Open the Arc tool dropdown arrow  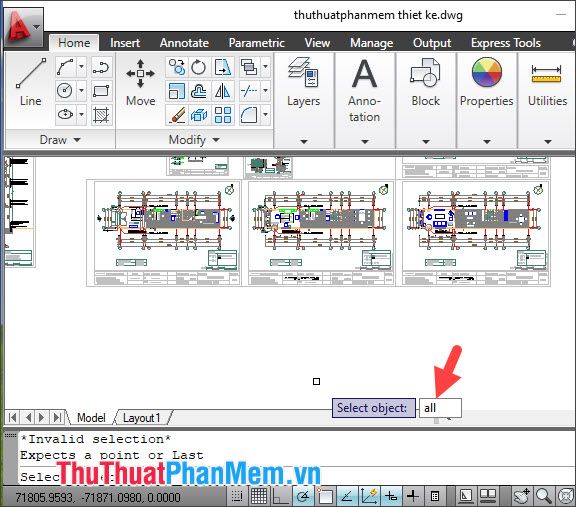coord(82,68)
